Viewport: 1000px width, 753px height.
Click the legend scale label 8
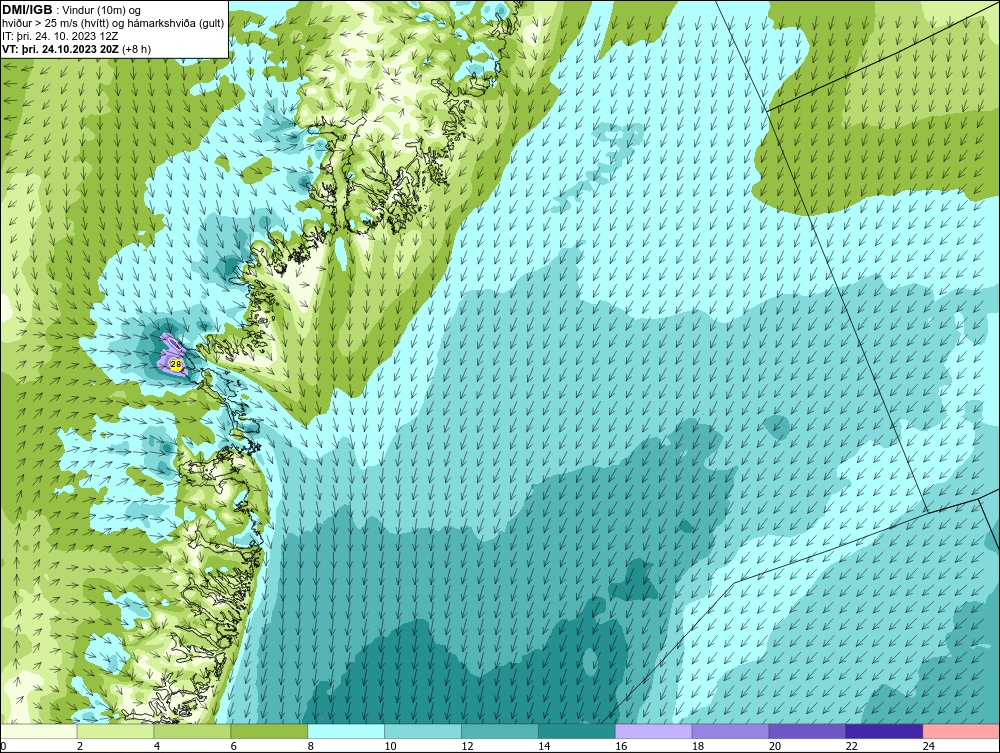coord(311,746)
